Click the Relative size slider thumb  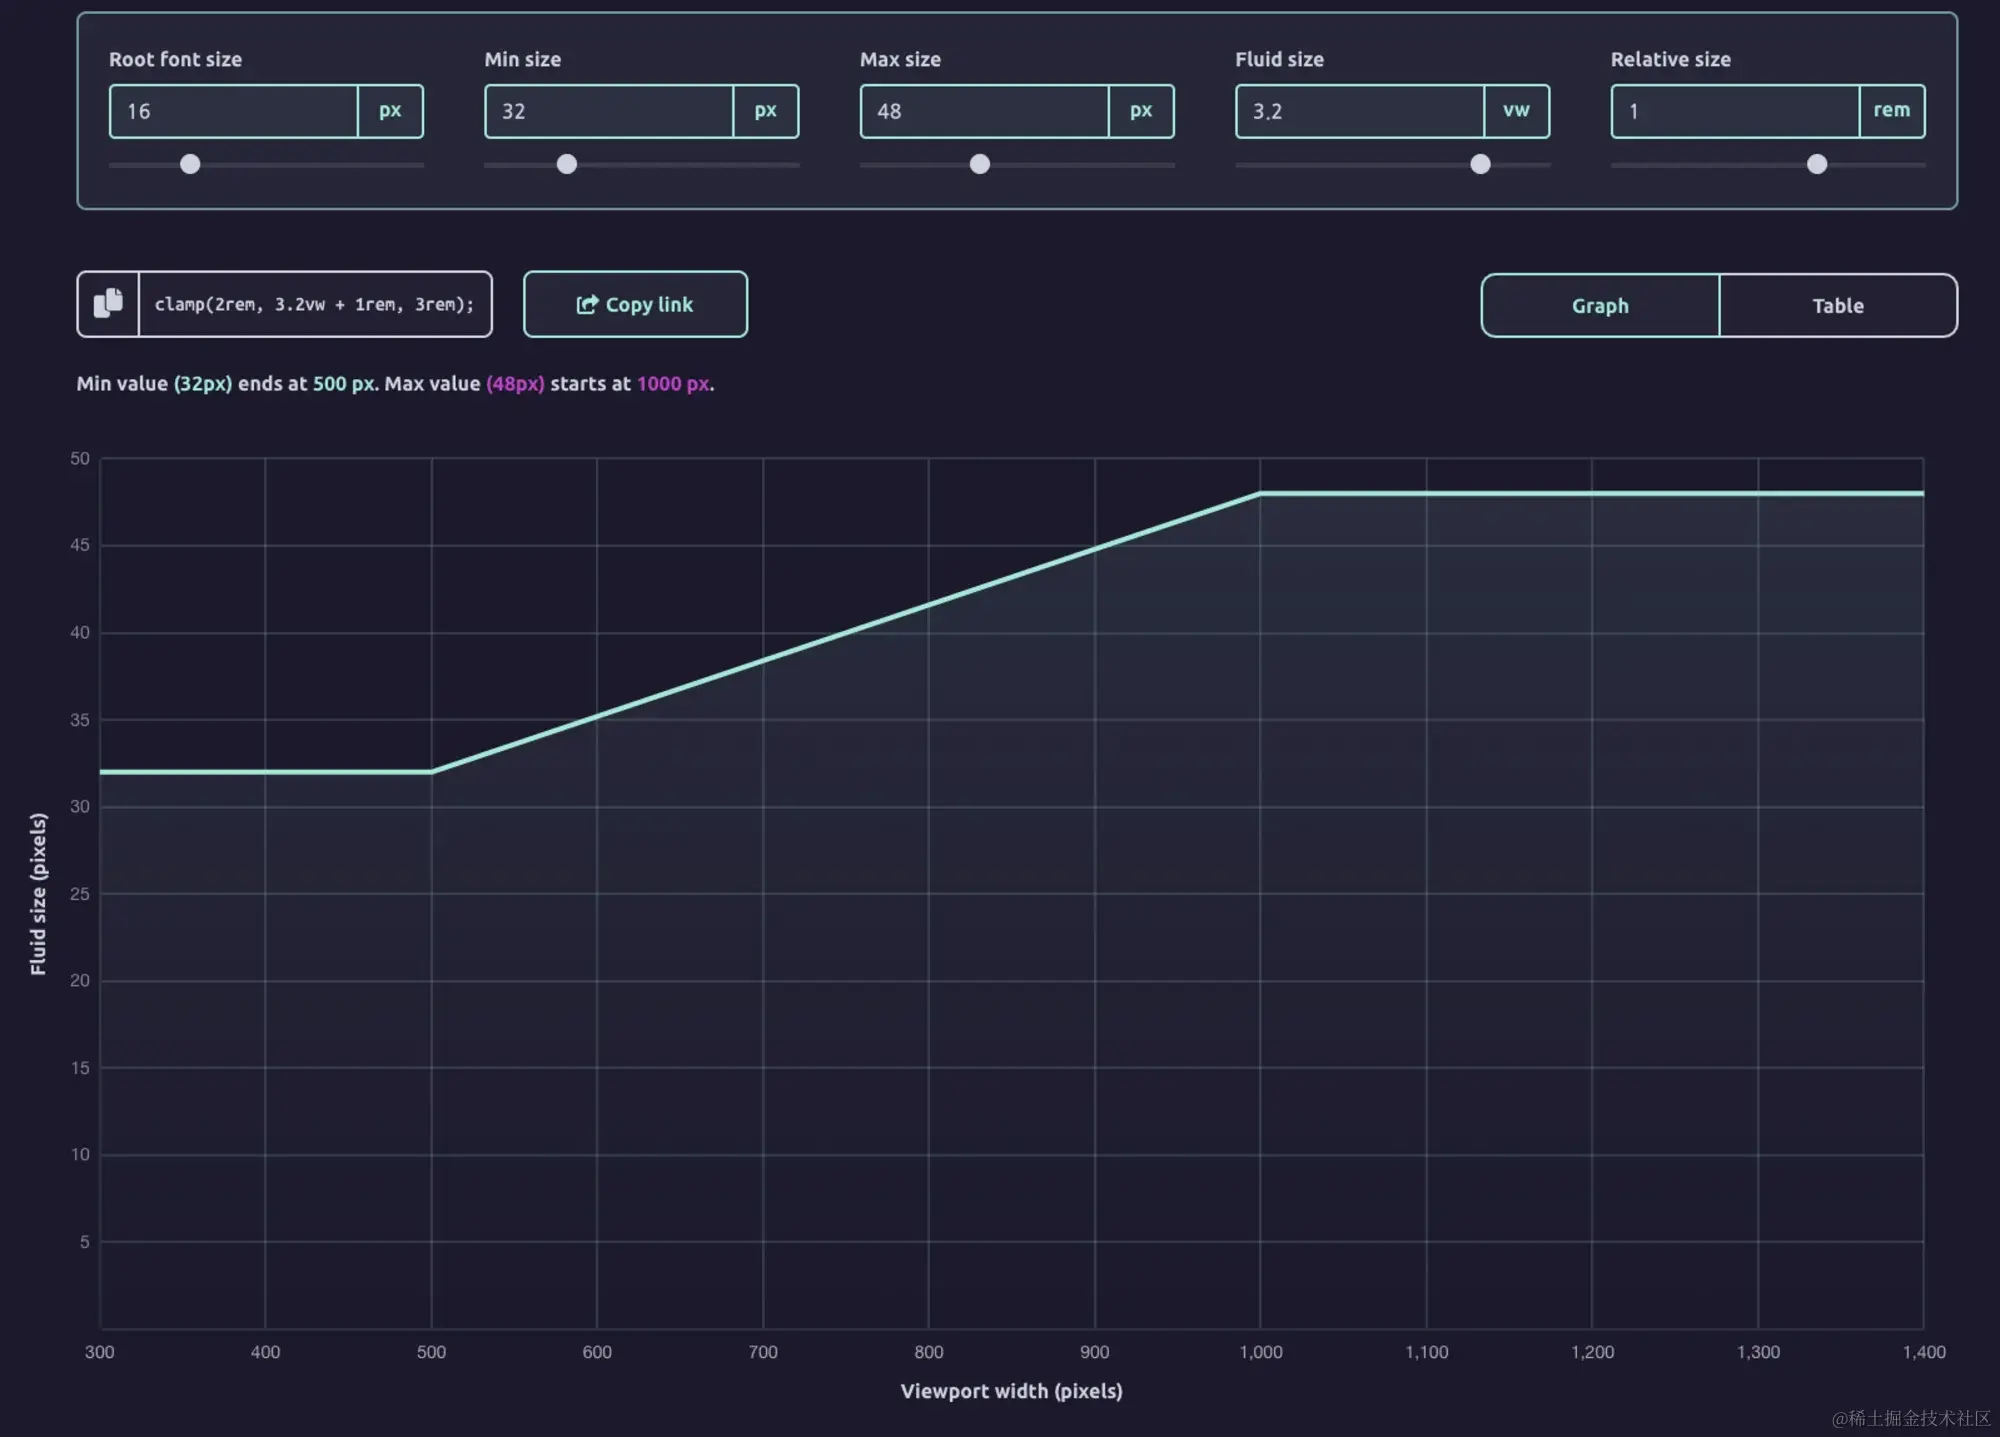point(1817,164)
